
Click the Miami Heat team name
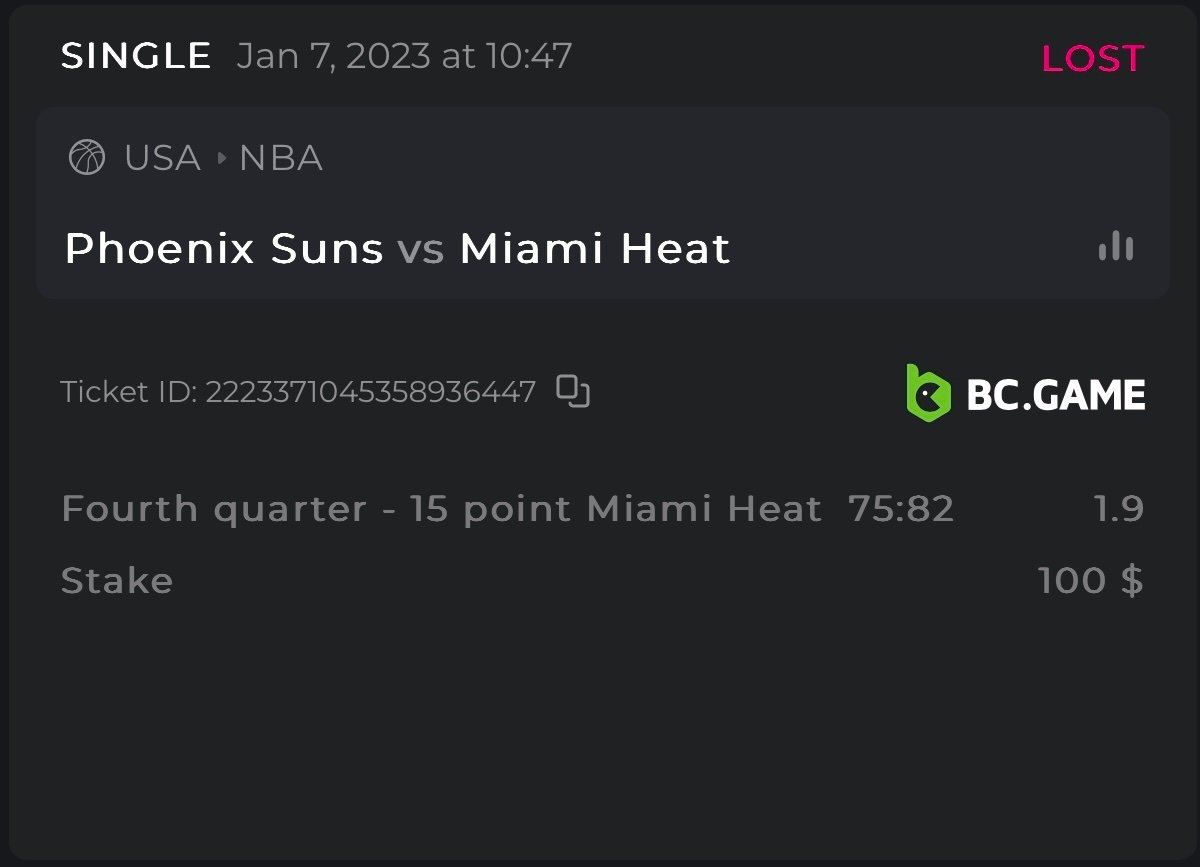coord(595,248)
